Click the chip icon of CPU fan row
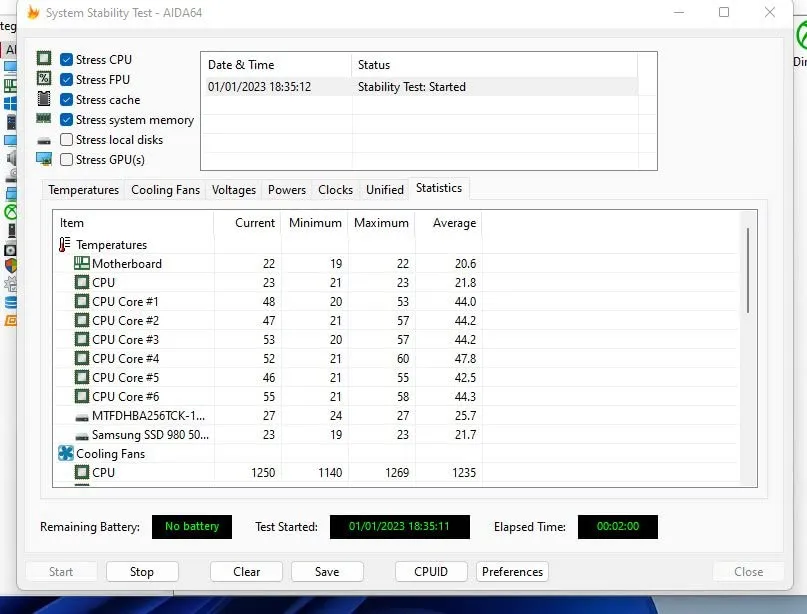807x614 pixels. point(82,472)
